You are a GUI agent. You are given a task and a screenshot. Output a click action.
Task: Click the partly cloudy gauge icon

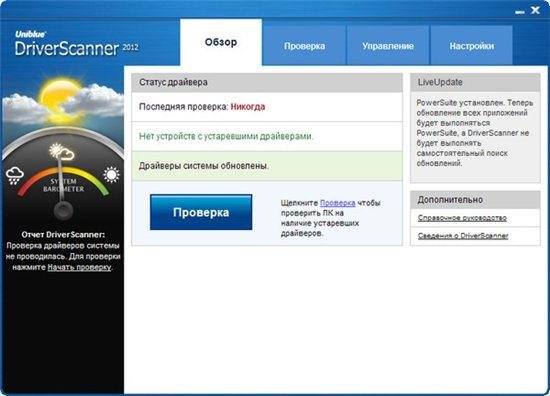click(62, 152)
